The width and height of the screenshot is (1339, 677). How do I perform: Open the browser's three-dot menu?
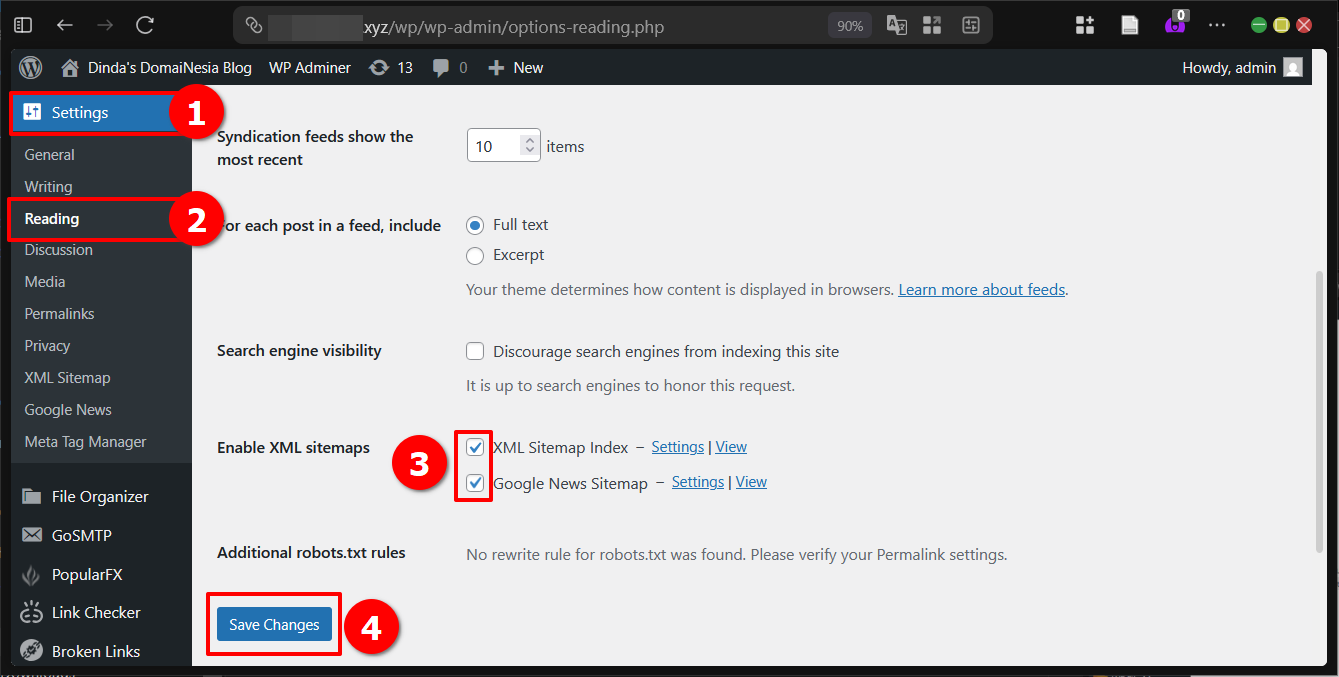point(1216,26)
